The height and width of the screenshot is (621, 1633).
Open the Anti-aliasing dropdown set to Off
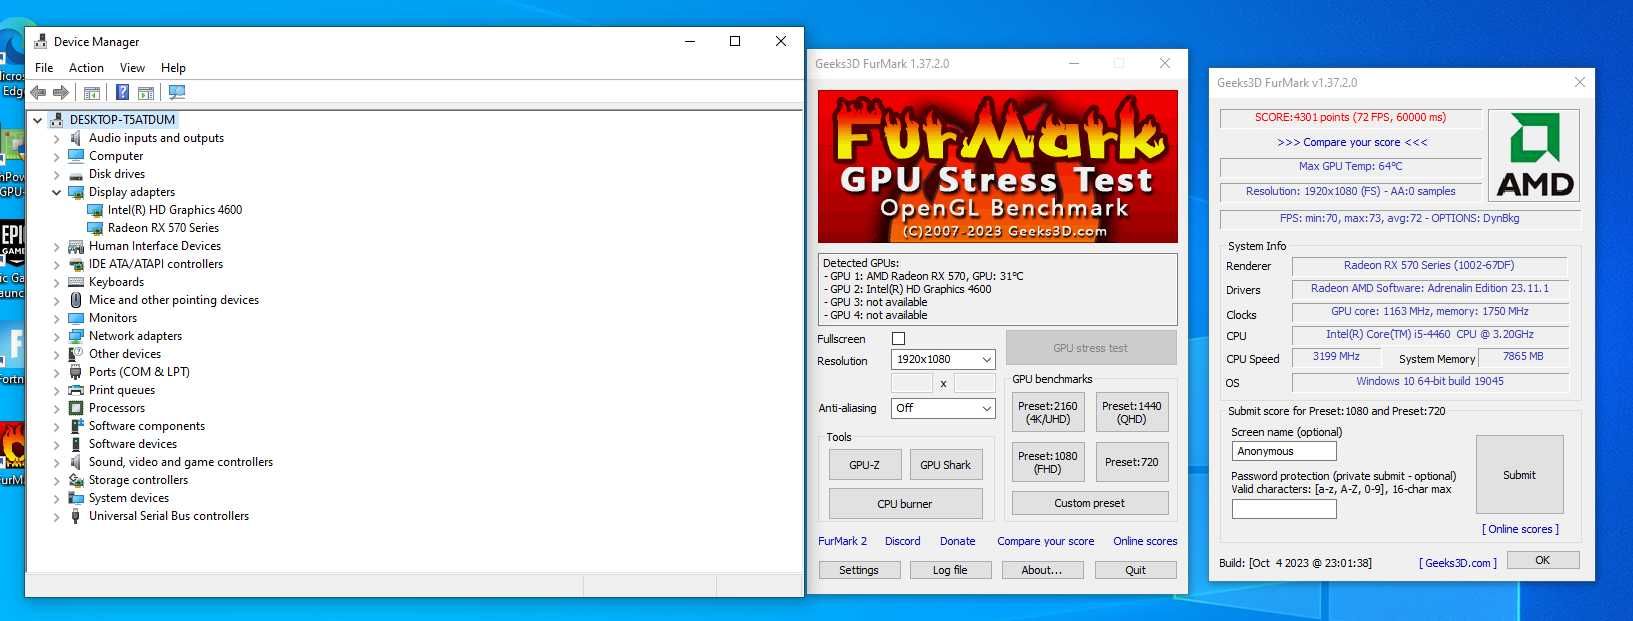pyautogui.click(x=943, y=408)
